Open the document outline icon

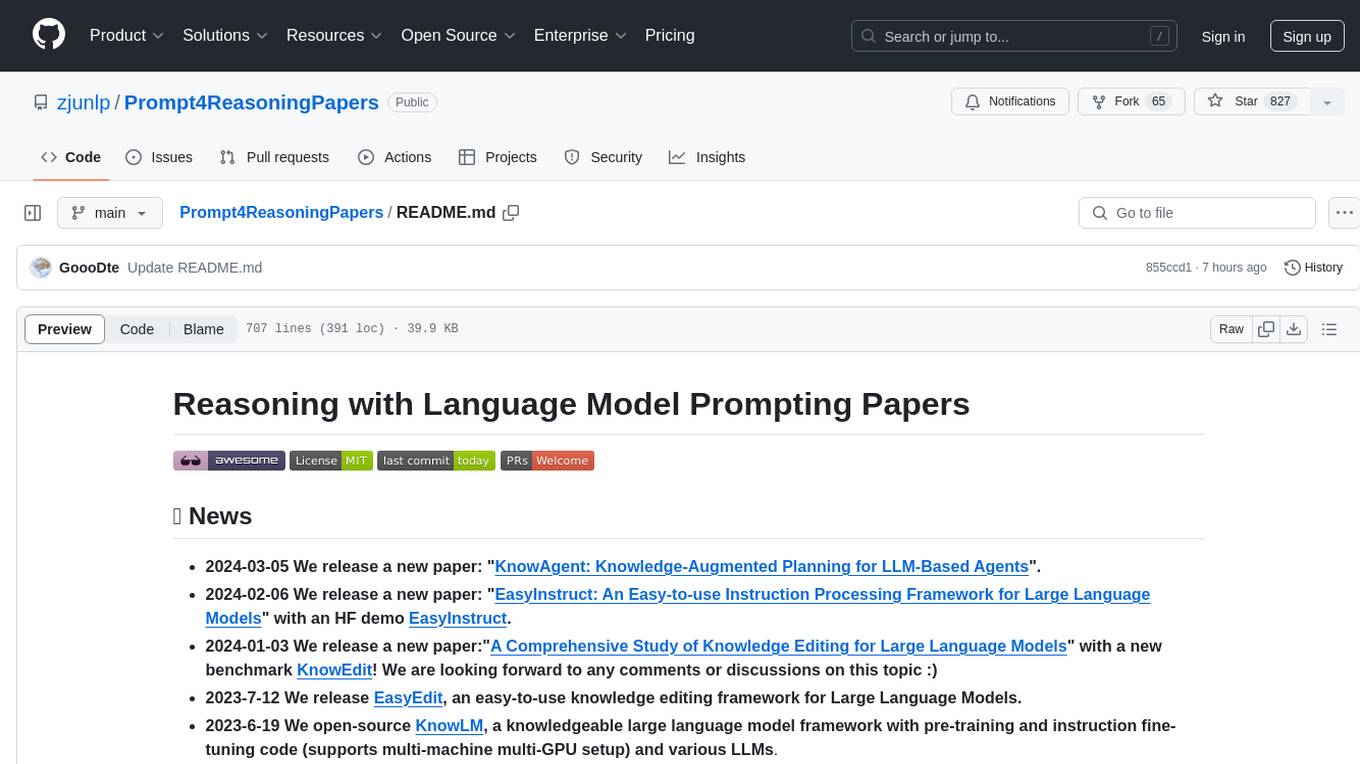[x=1329, y=329]
